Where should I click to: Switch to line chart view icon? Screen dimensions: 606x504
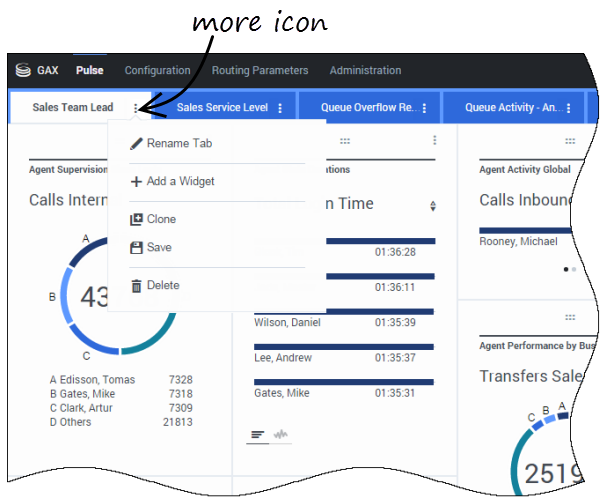click(281, 434)
